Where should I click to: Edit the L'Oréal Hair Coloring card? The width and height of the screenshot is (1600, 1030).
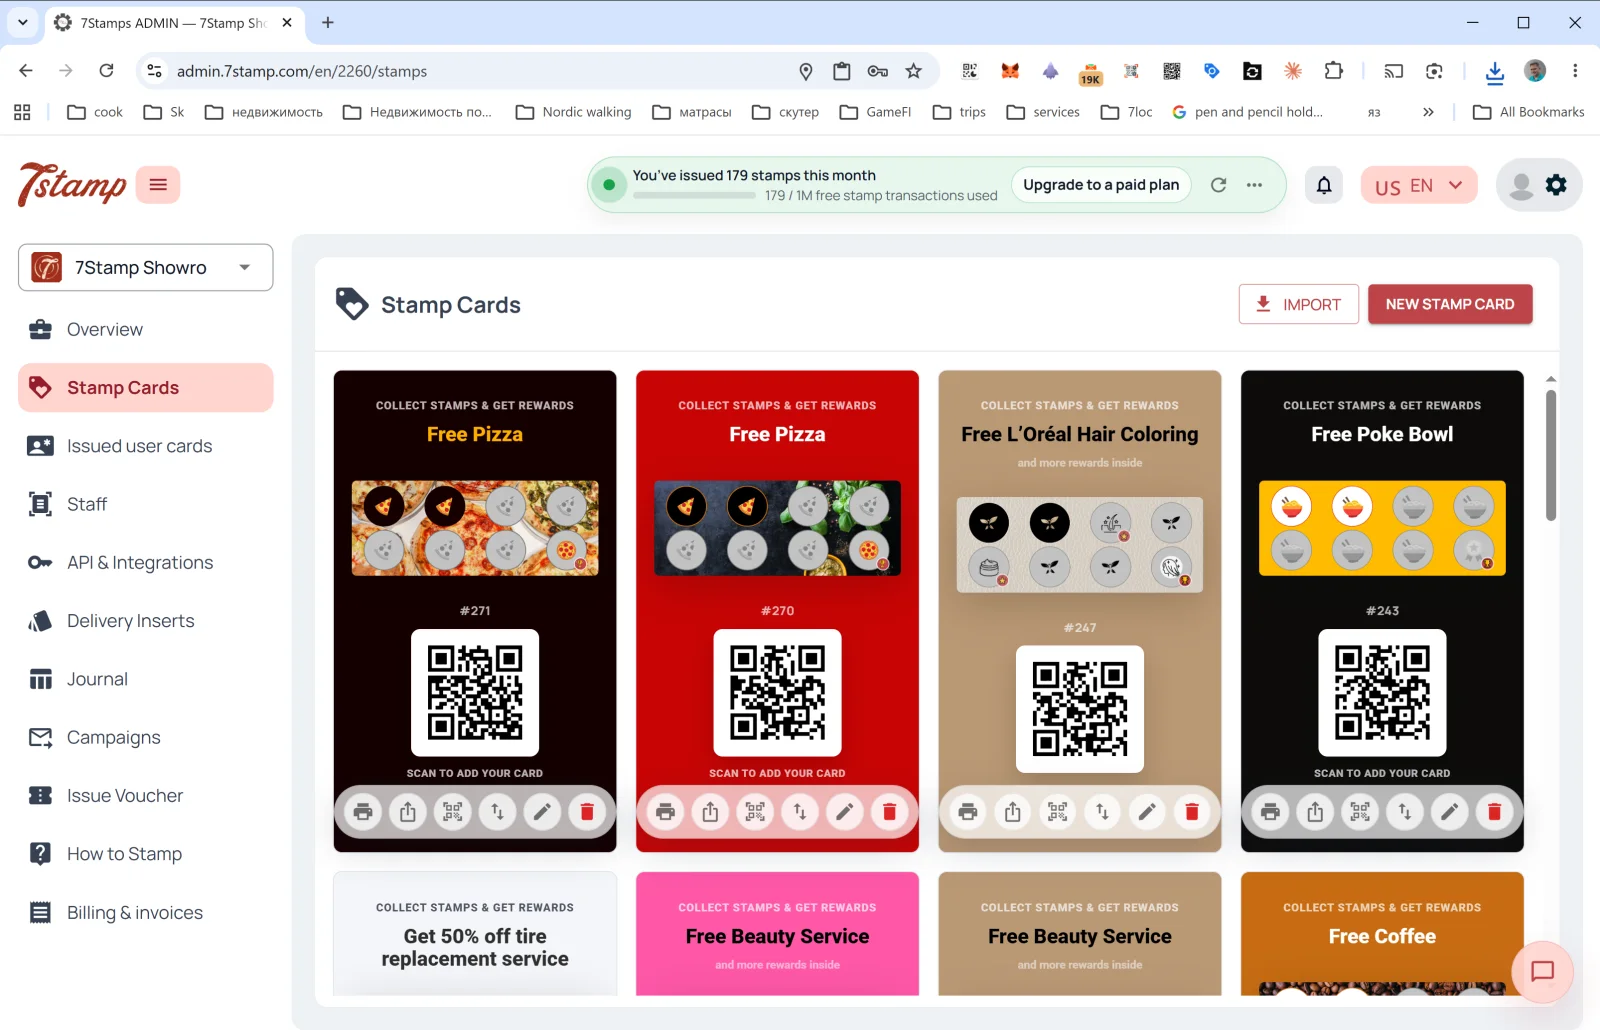click(1147, 812)
